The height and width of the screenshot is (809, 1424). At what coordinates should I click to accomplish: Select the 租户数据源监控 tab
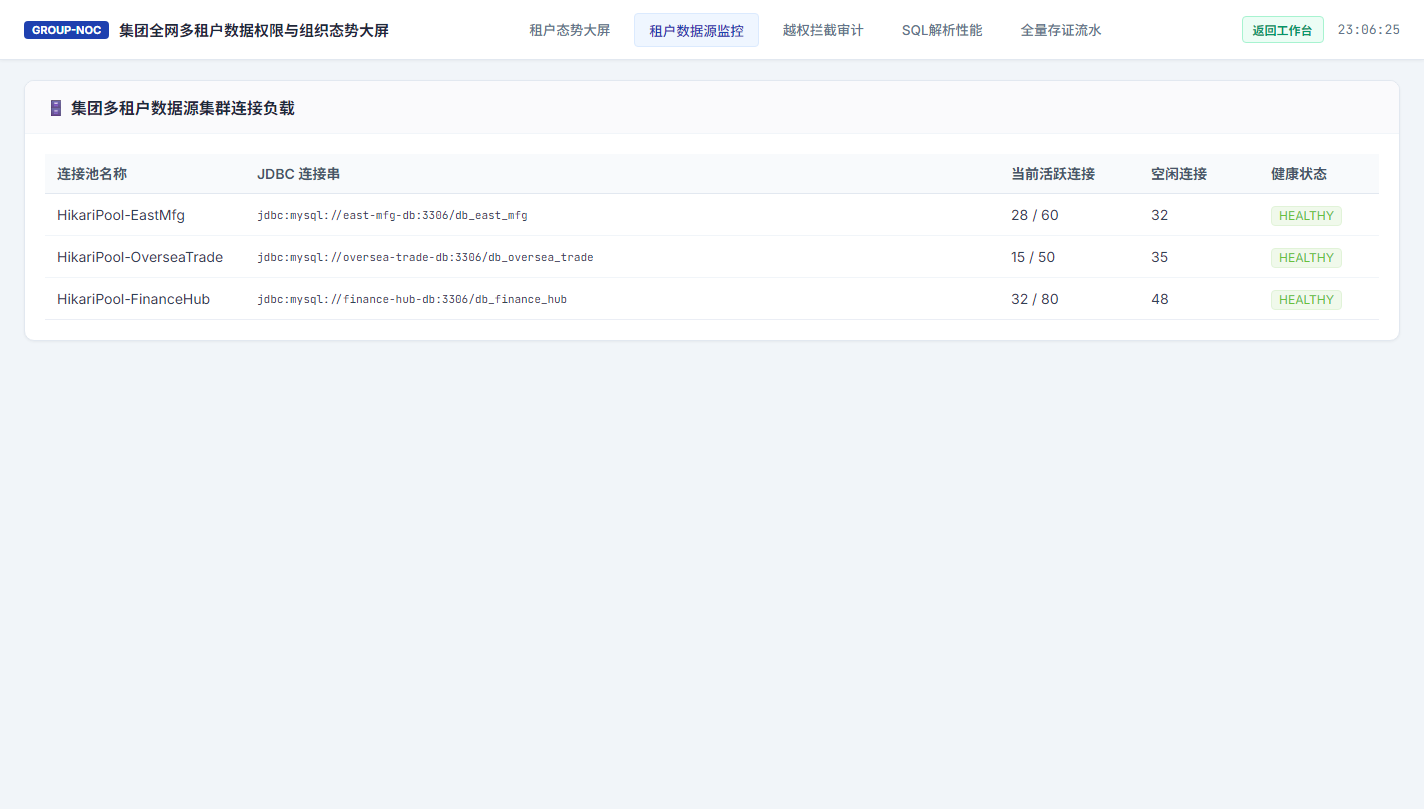coord(696,30)
